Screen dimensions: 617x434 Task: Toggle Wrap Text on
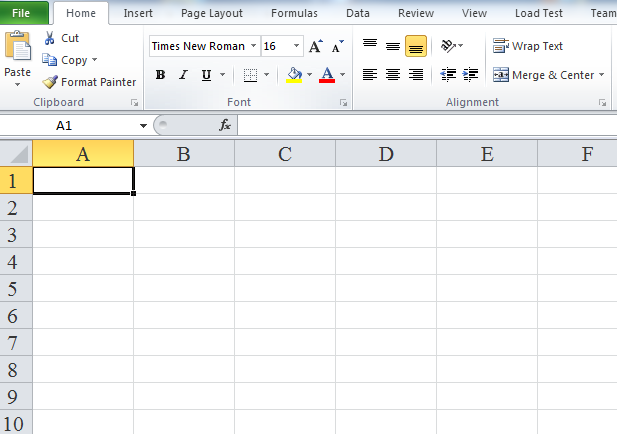(x=528, y=46)
